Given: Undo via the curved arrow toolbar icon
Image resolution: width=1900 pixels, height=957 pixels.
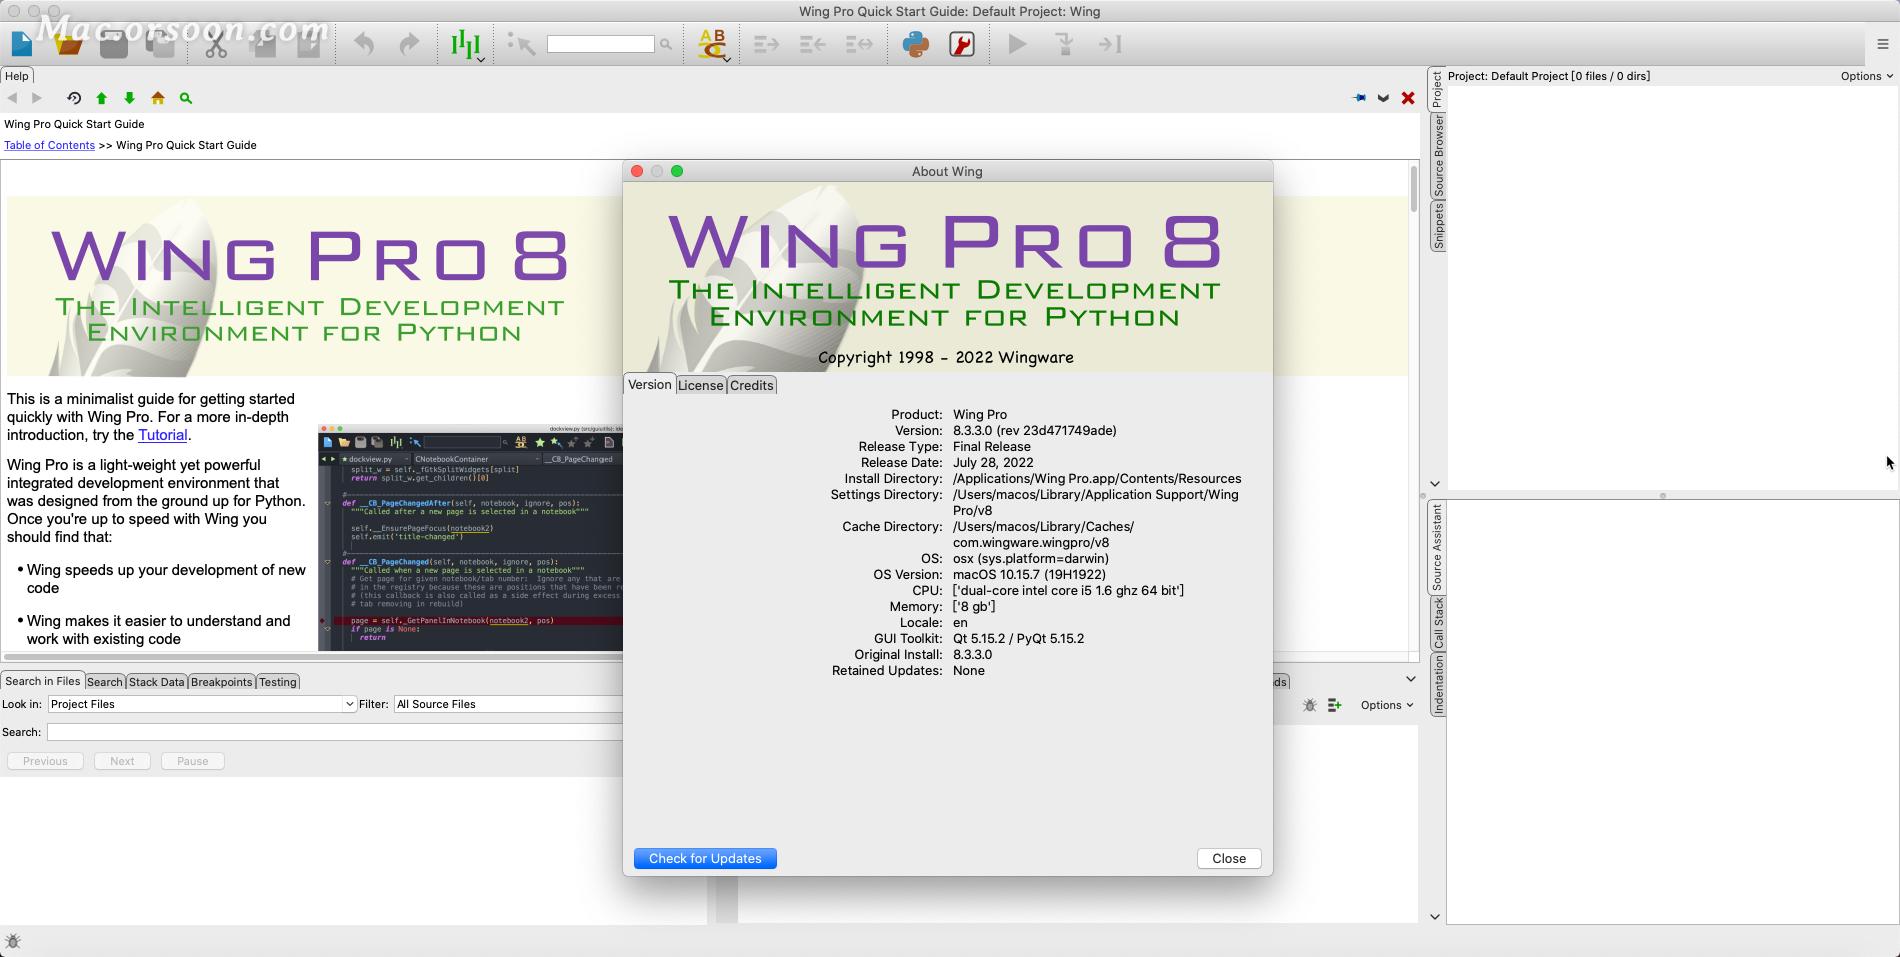Looking at the screenshot, I should pyautogui.click(x=362, y=44).
